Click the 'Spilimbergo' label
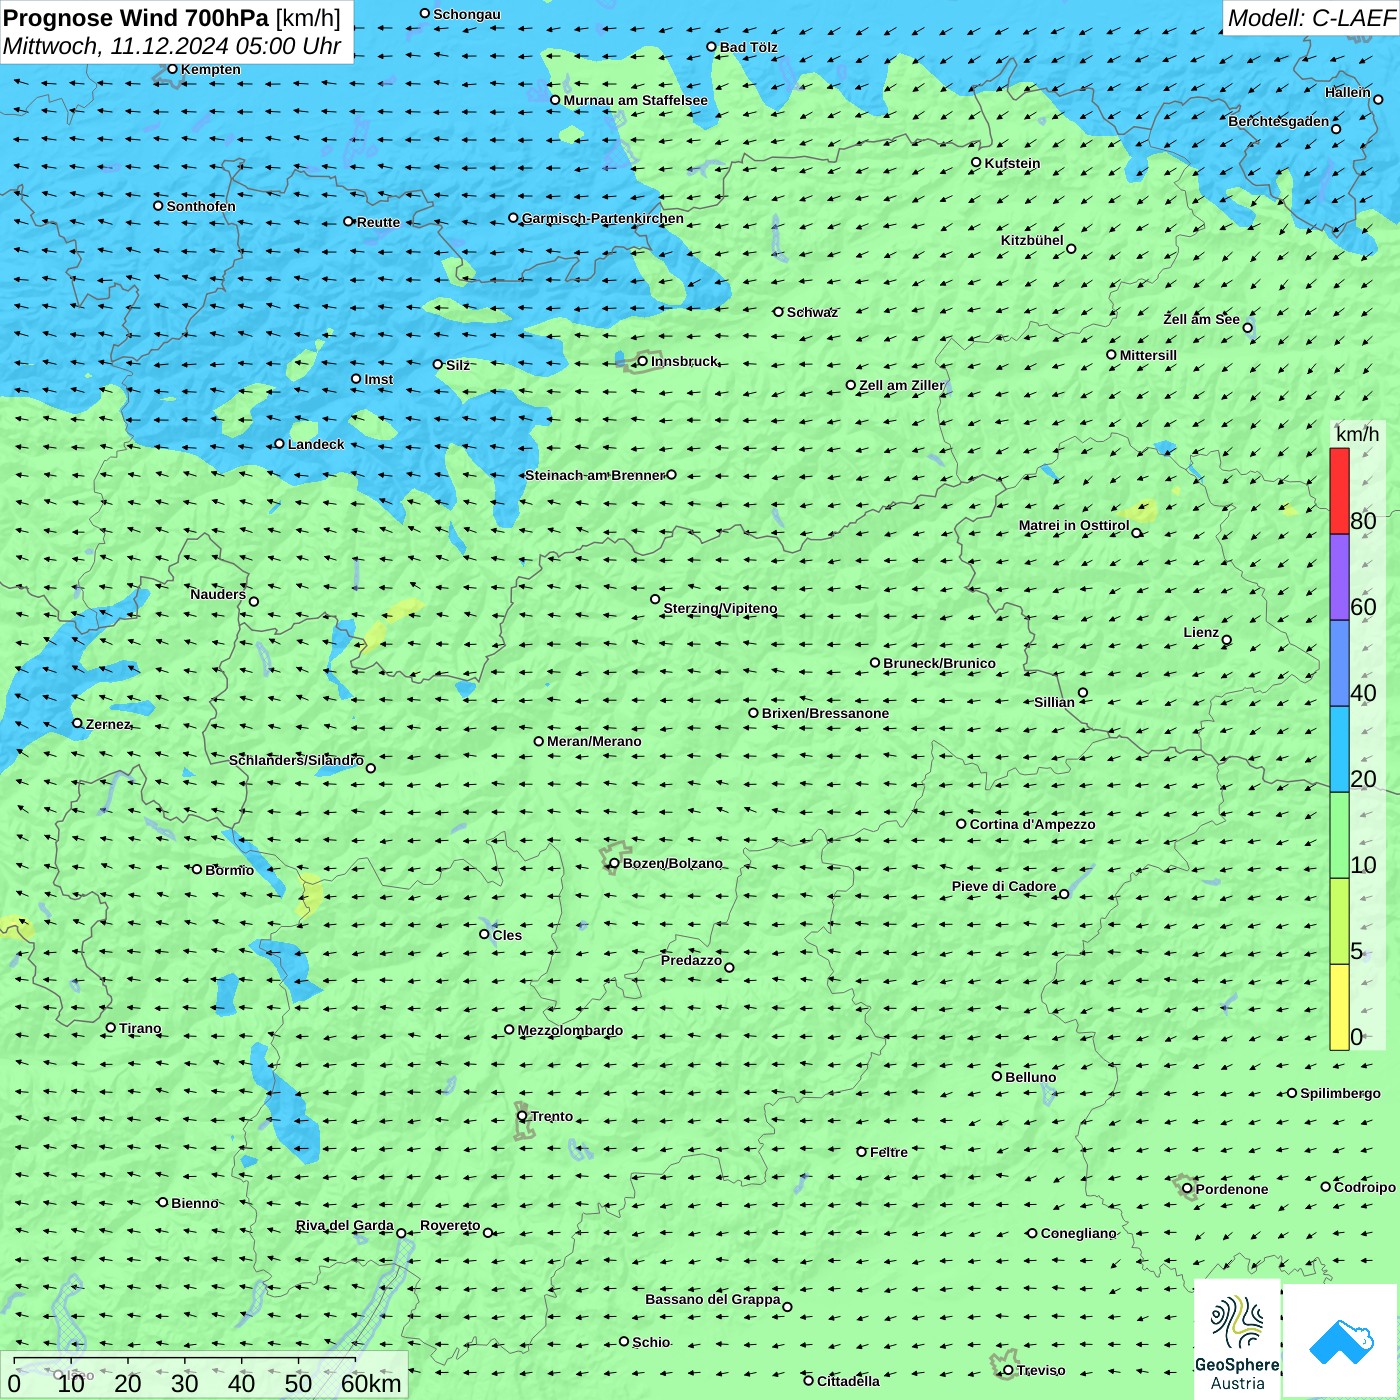The width and height of the screenshot is (1400, 1400). tap(1340, 1093)
